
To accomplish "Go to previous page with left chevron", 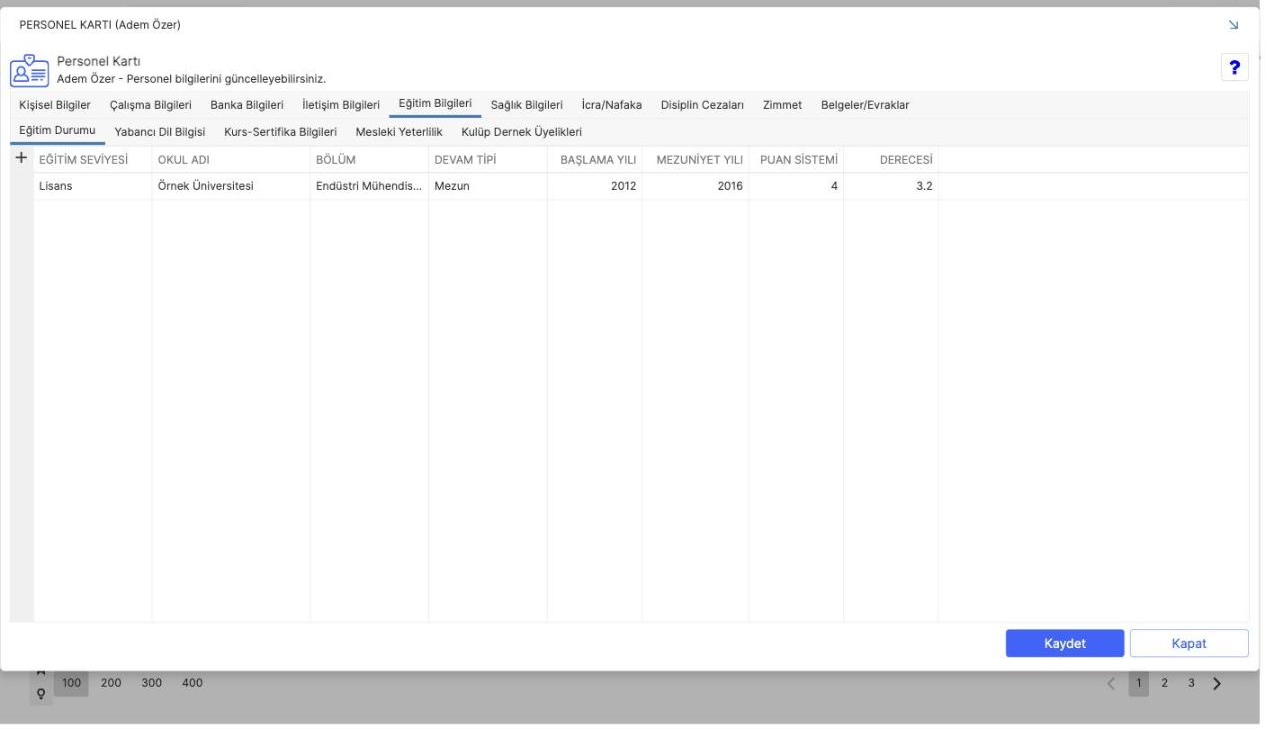I will (1112, 683).
